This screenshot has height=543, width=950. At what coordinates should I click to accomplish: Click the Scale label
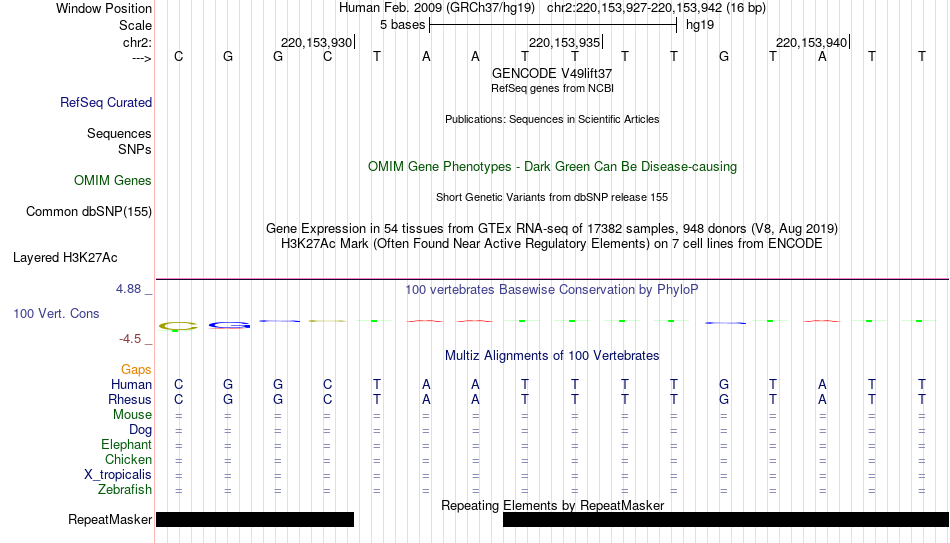click(x=135, y=25)
